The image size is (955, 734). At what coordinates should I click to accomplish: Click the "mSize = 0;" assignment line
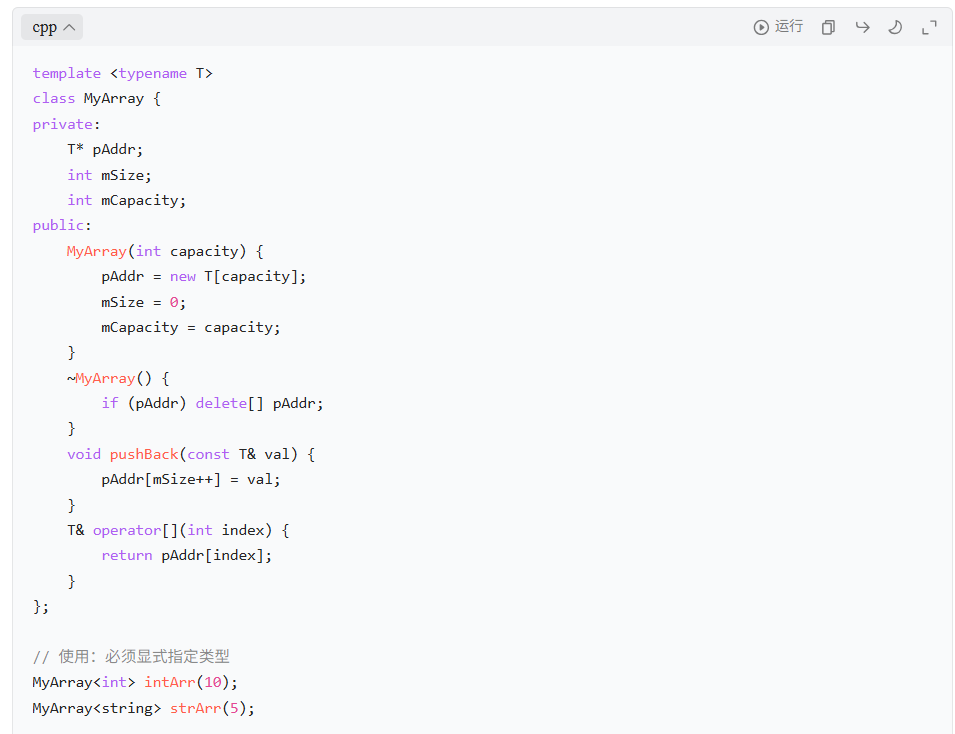point(144,302)
